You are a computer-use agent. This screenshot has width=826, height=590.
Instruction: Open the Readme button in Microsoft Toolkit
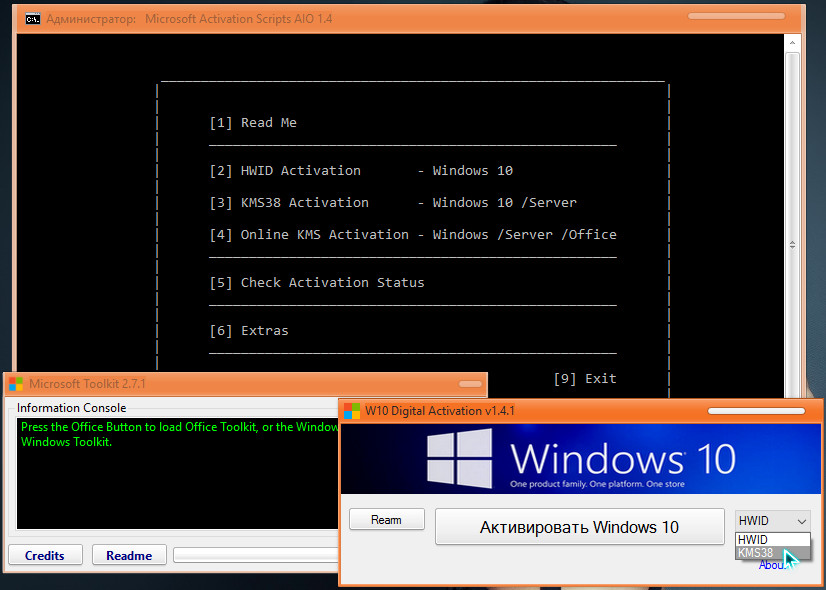click(x=129, y=555)
